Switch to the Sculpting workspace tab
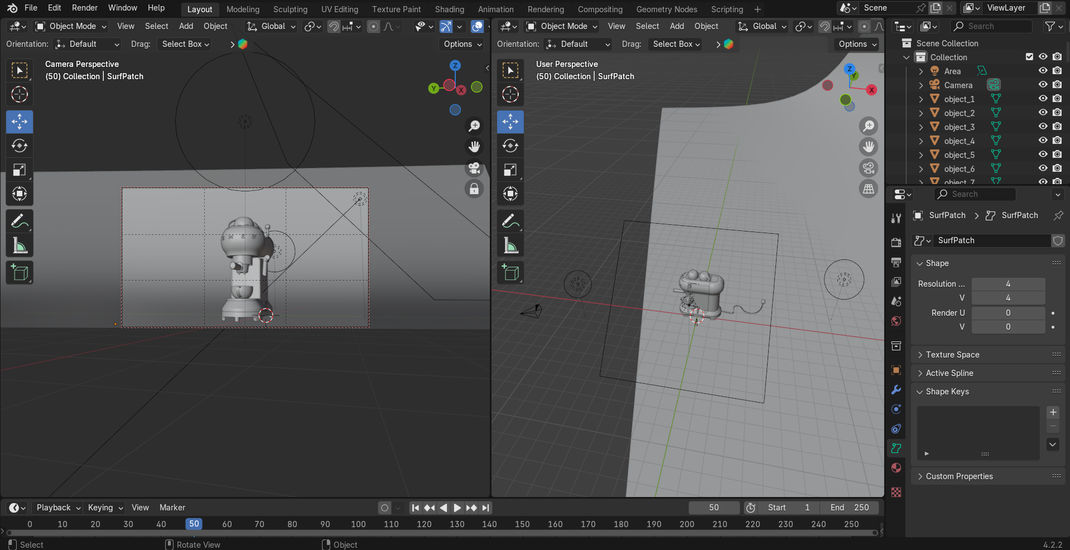Image resolution: width=1070 pixels, height=550 pixels. 290,9
